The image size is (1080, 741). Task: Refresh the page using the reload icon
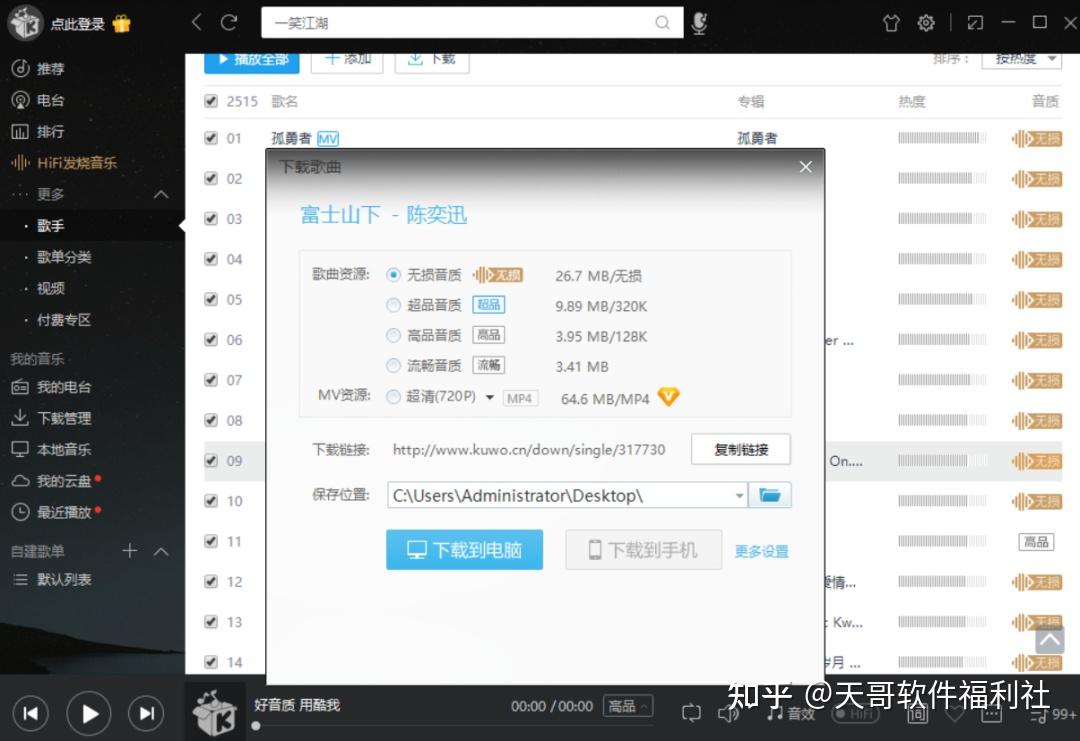(x=229, y=22)
